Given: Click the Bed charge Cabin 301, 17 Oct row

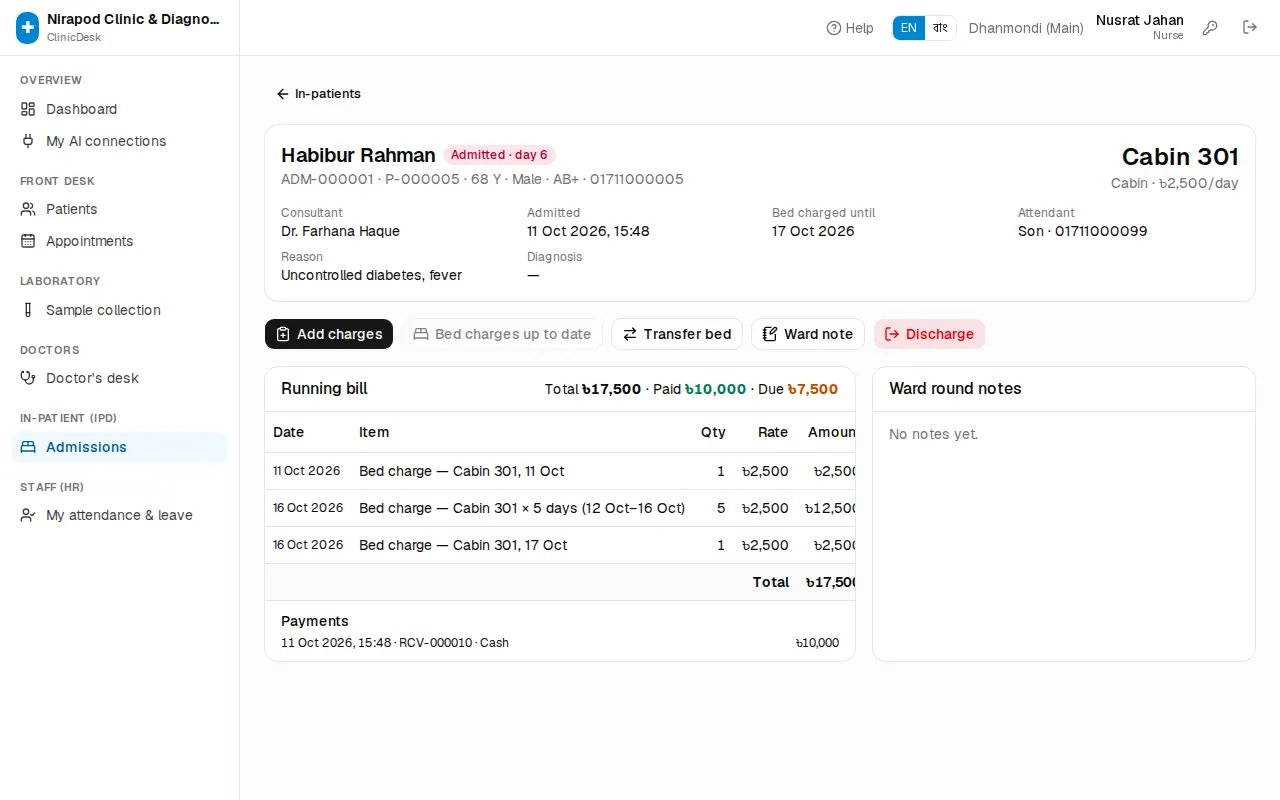Looking at the screenshot, I should click(x=560, y=545).
